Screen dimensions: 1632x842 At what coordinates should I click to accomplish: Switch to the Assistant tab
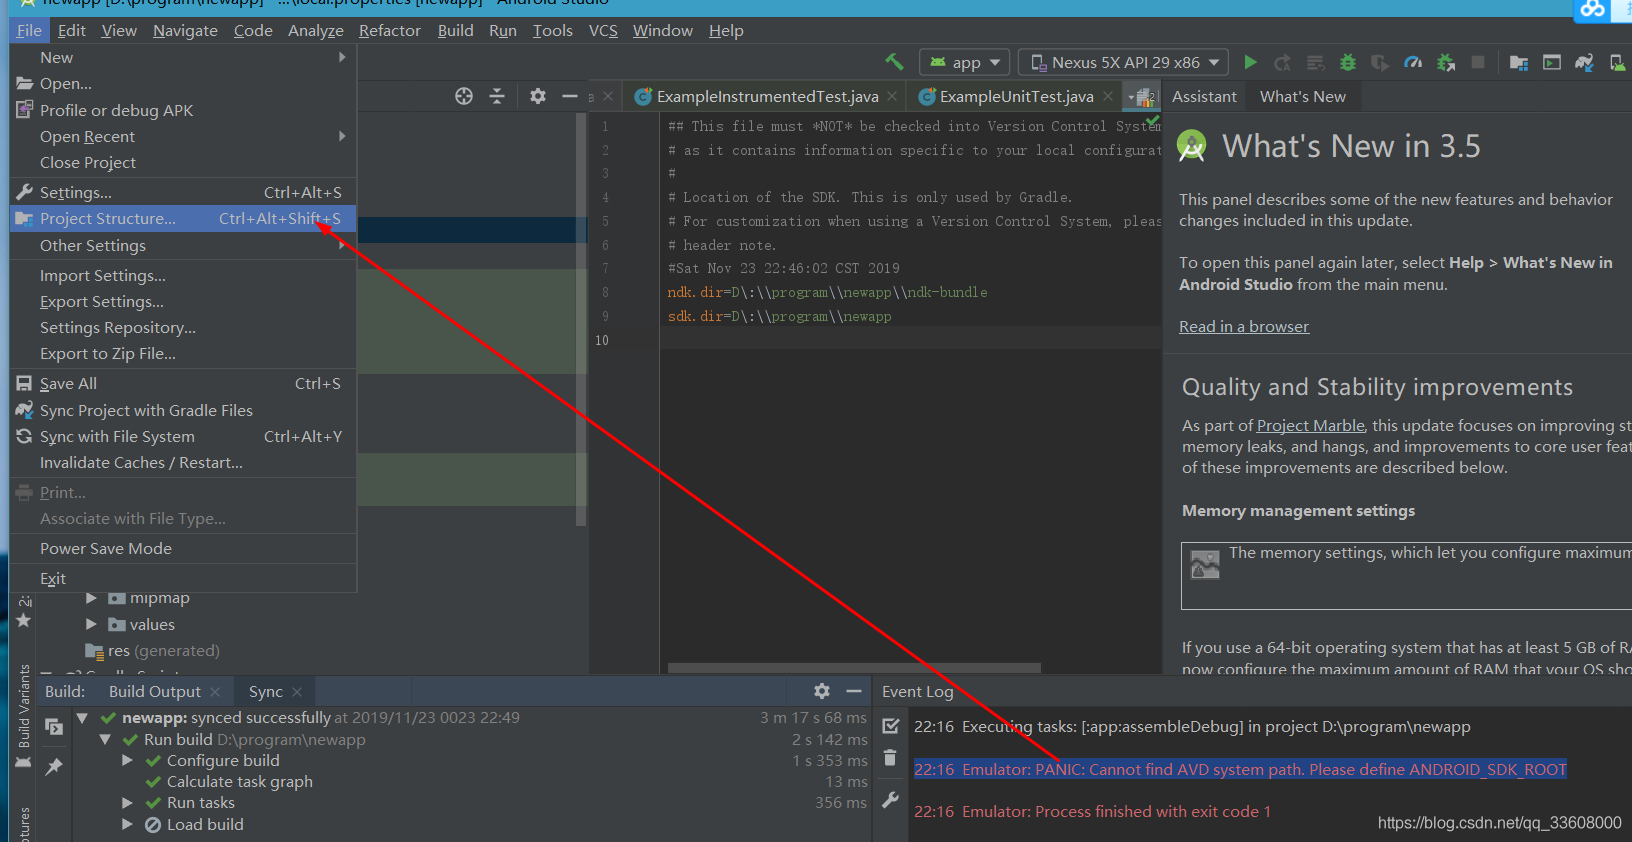[1204, 96]
